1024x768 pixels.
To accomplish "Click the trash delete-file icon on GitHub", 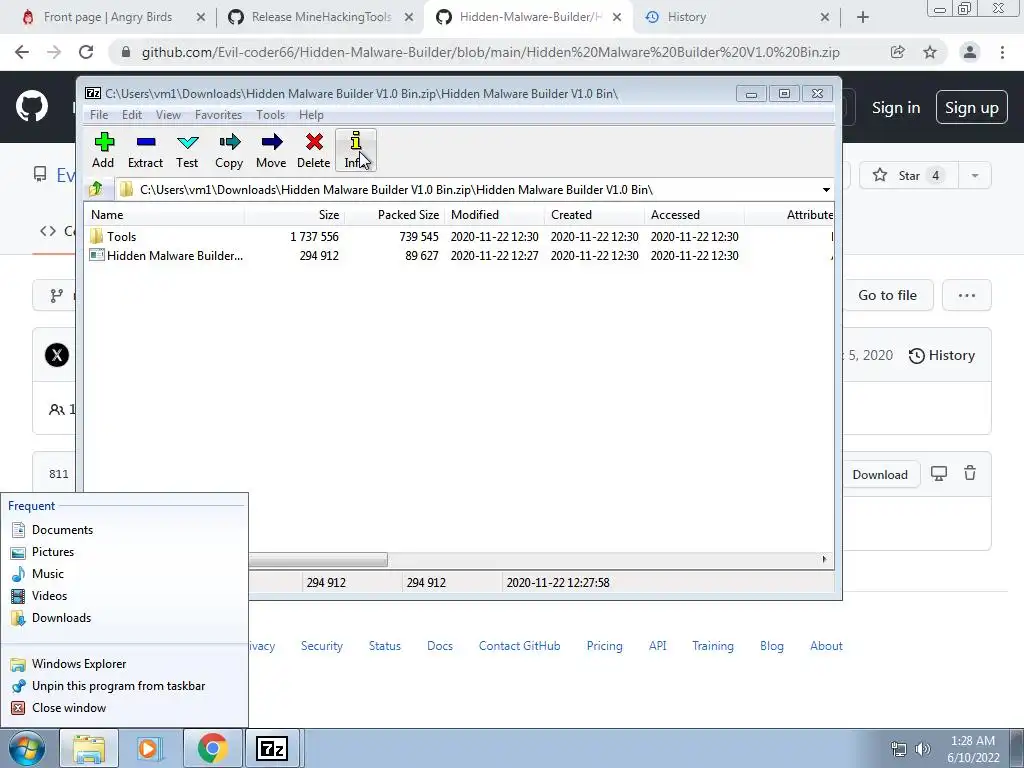I will (970, 473).
